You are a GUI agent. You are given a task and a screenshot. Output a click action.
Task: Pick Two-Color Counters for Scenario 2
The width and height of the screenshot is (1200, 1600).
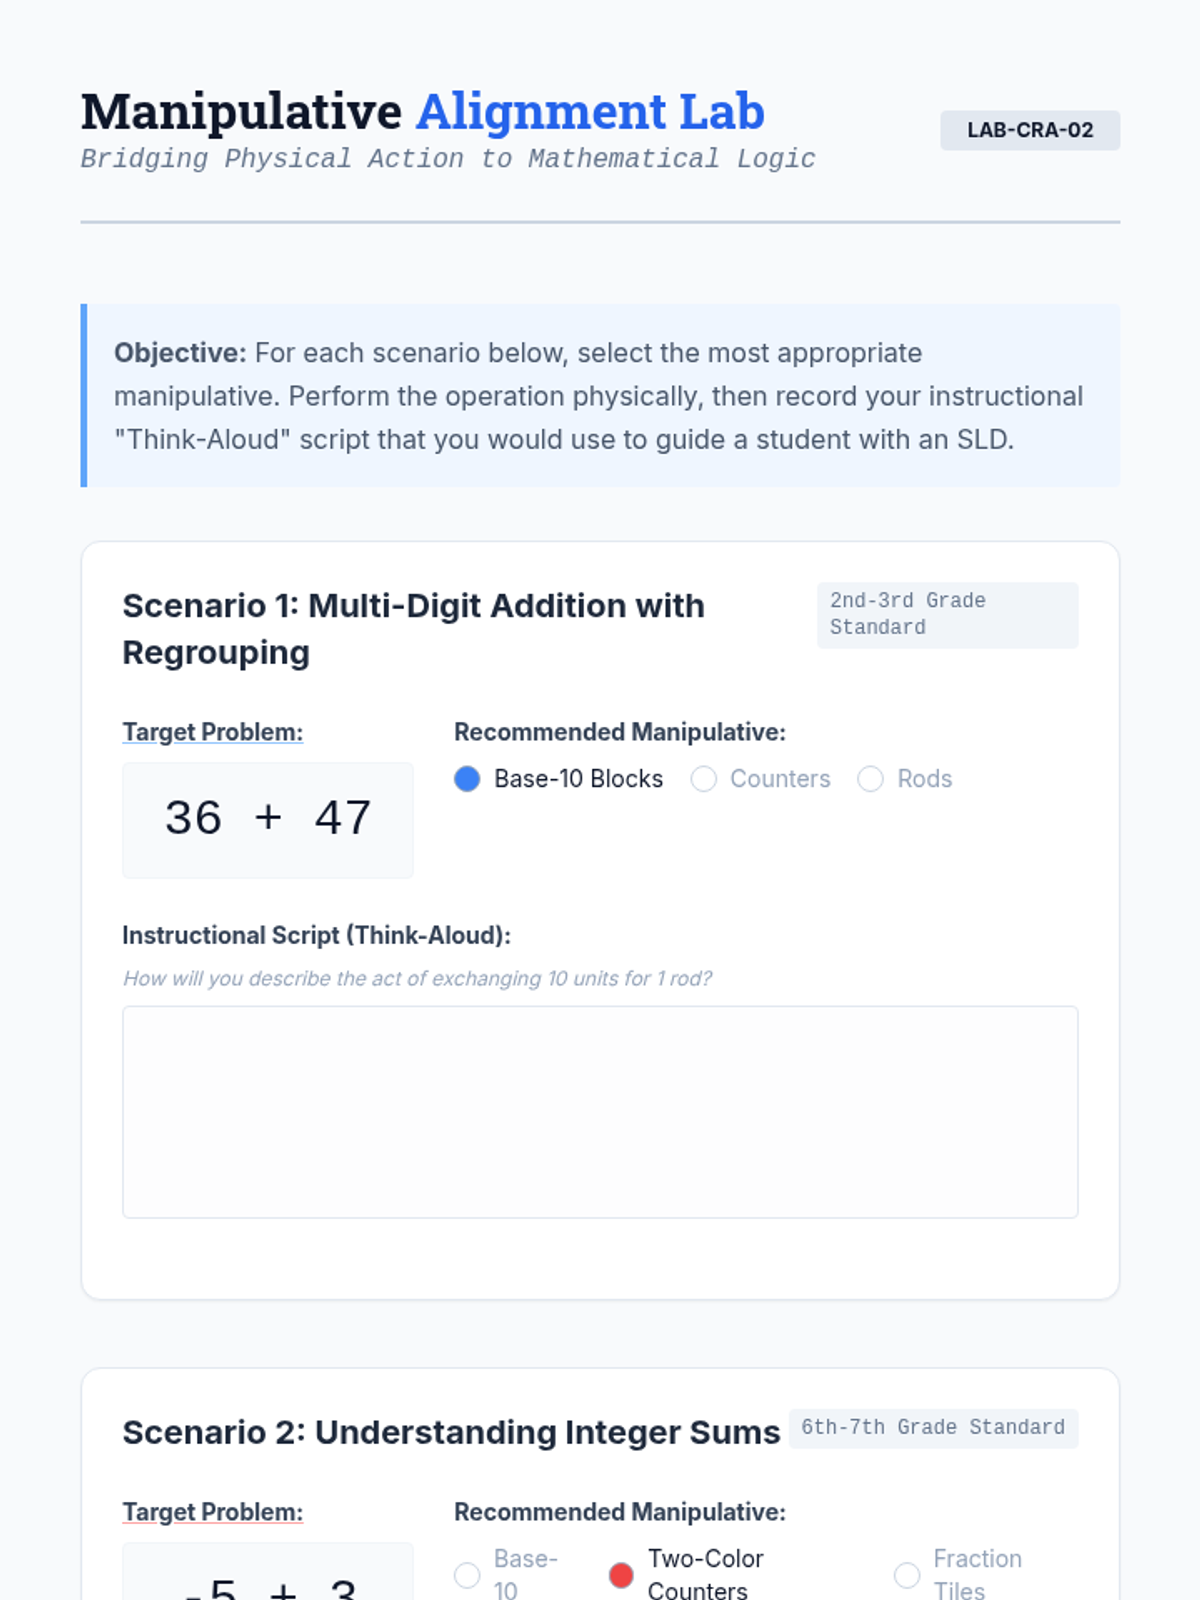621,1575
